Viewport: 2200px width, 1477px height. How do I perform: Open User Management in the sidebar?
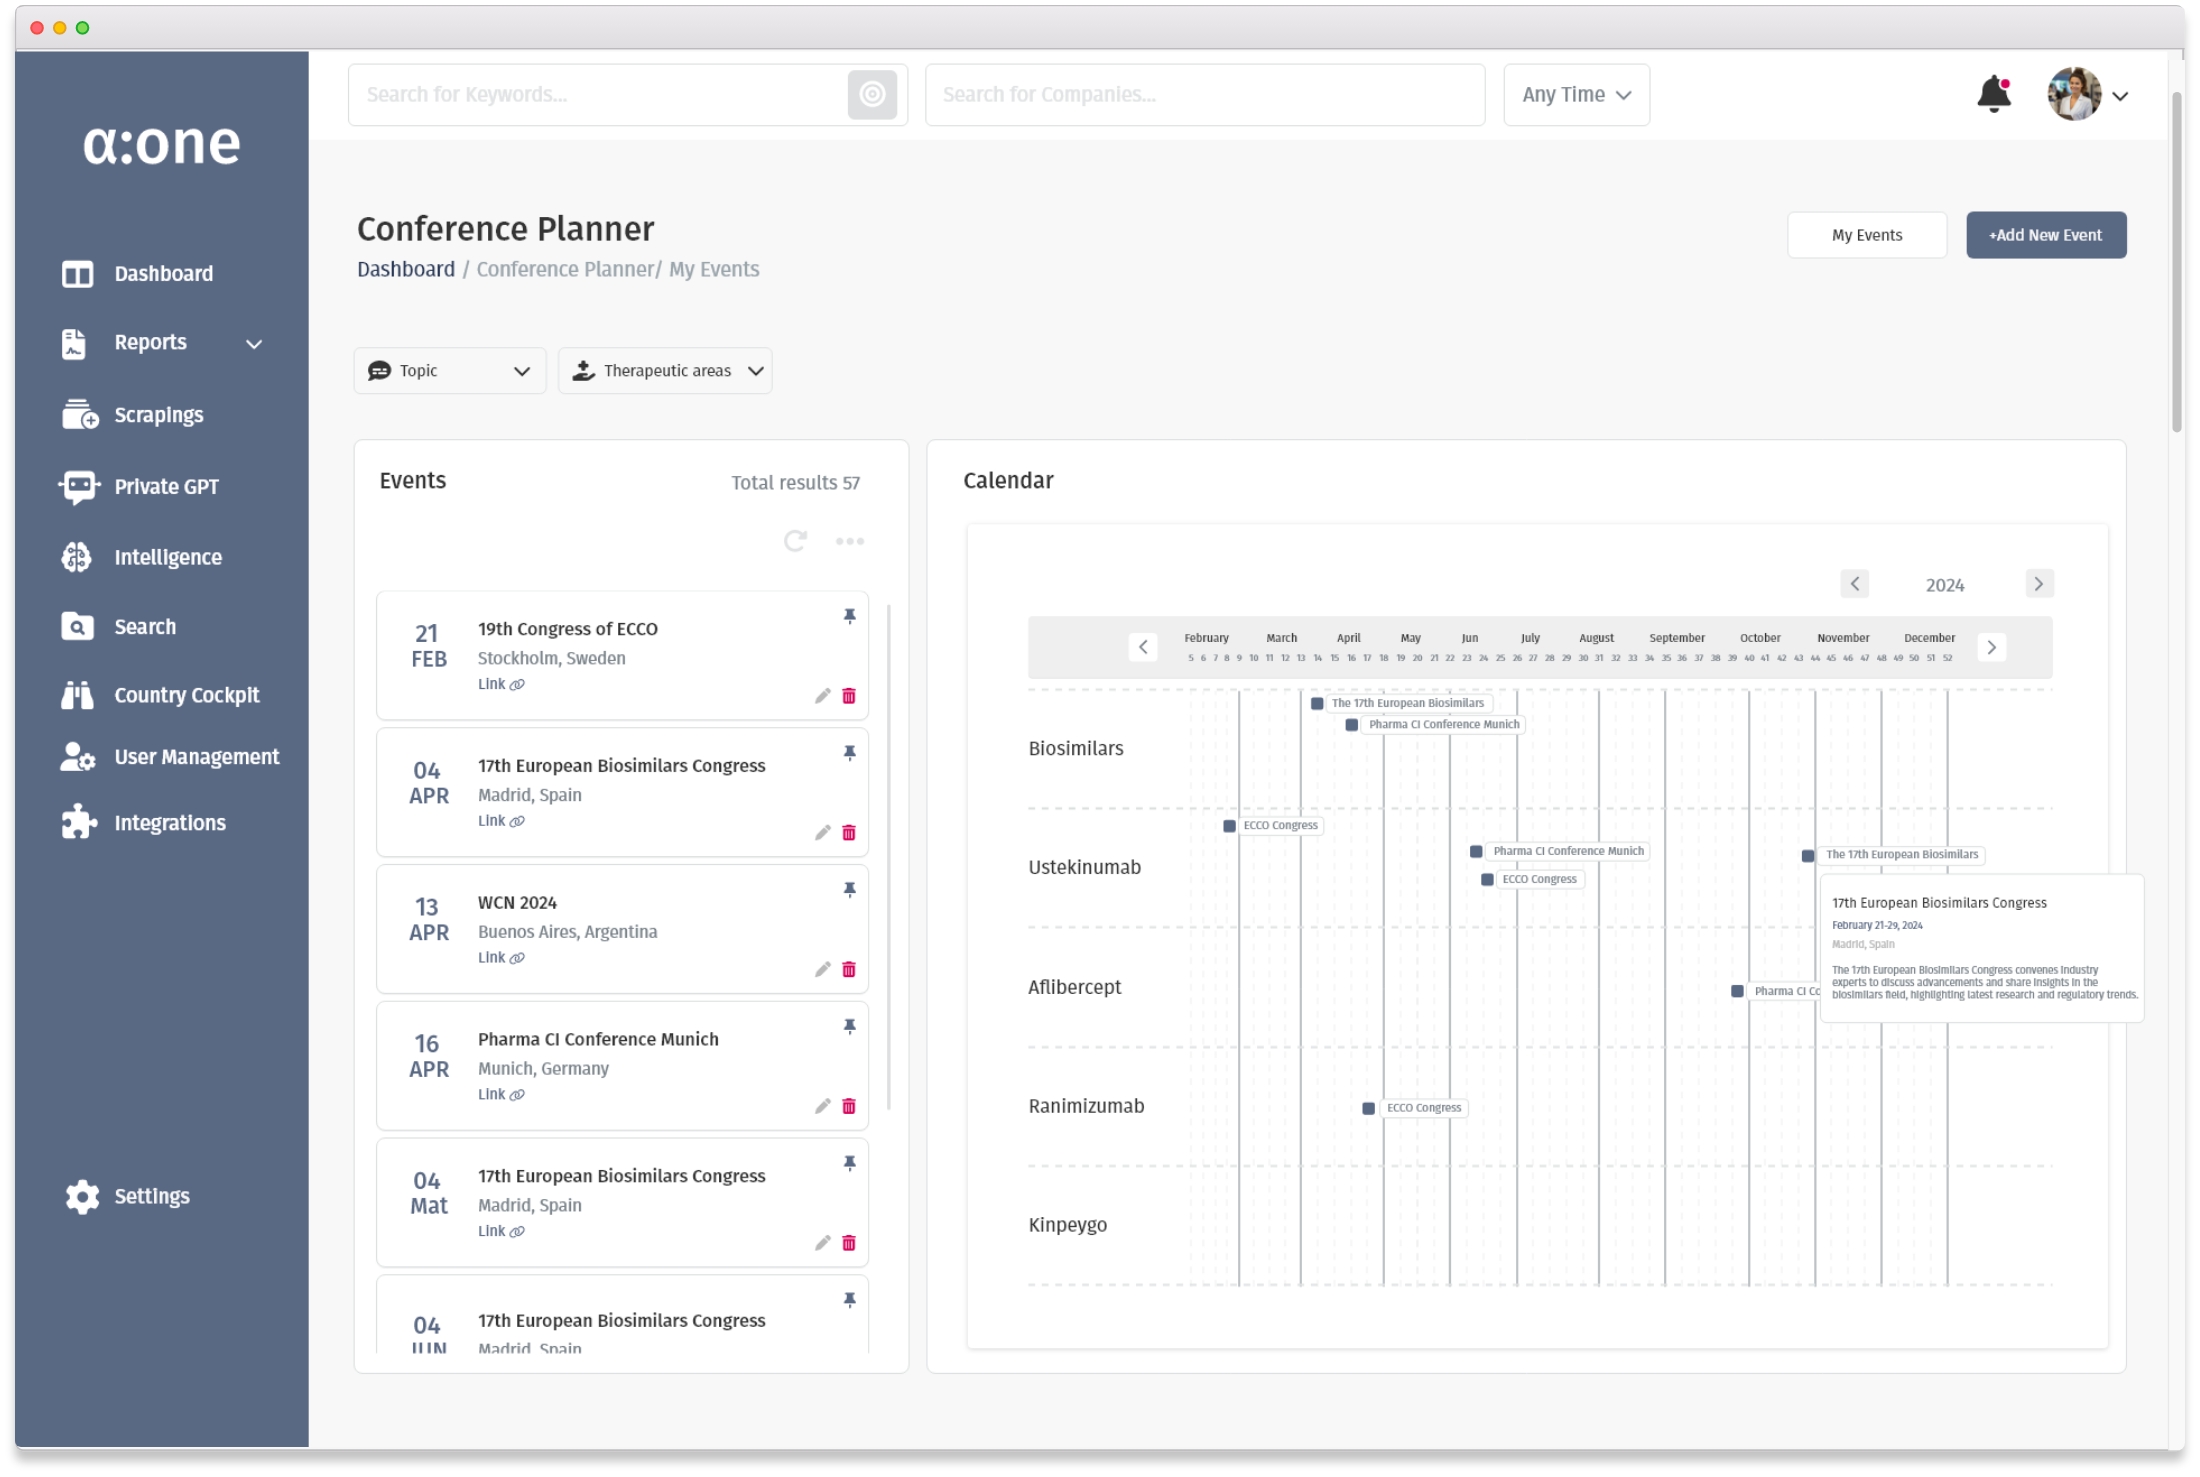196,758
